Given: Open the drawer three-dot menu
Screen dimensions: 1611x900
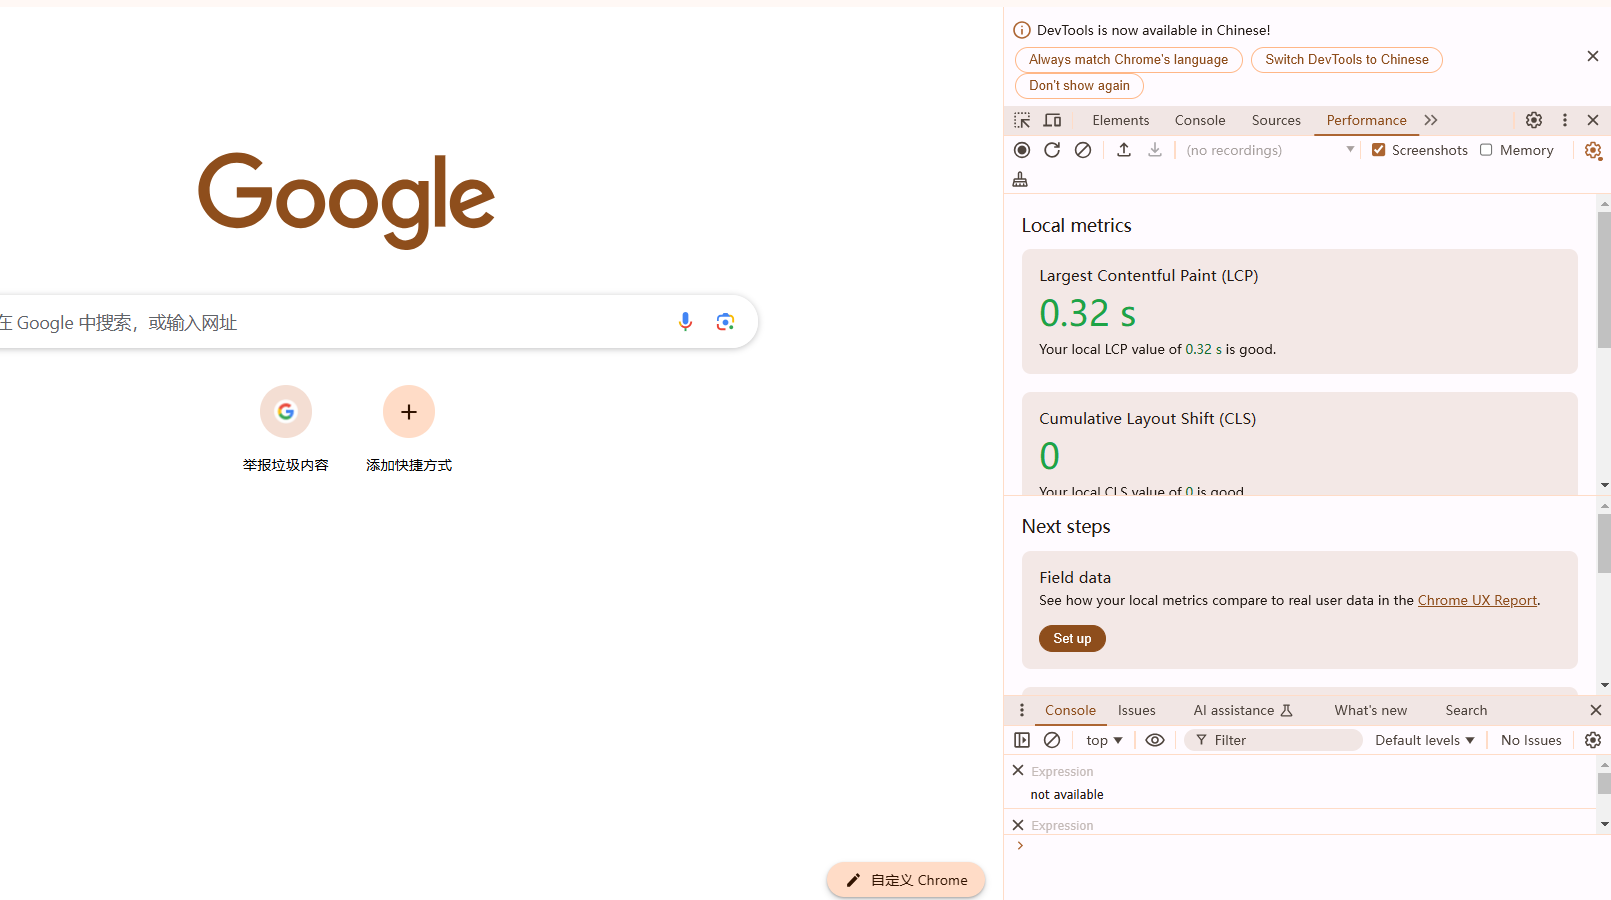Looking at the screenshot, I should pos(1021,710).
